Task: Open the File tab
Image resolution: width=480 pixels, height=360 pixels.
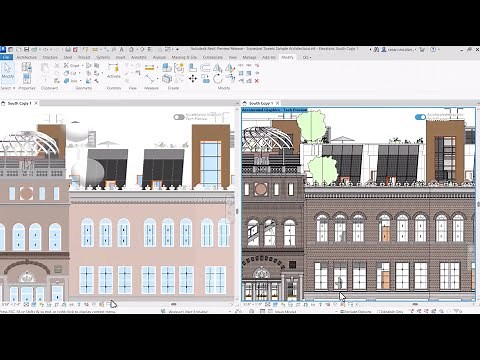Action: (x=6, y=57)
